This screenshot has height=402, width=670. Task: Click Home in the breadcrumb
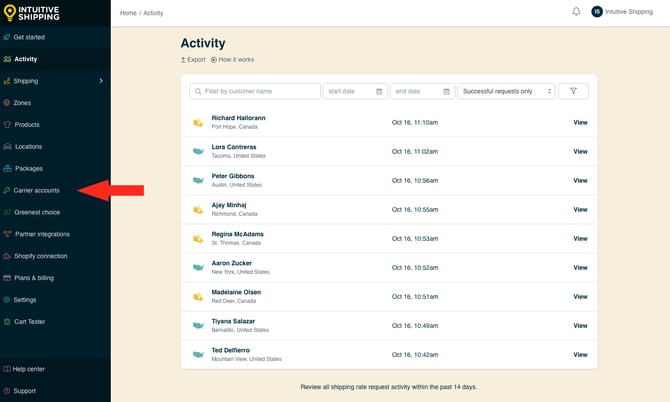128,13
